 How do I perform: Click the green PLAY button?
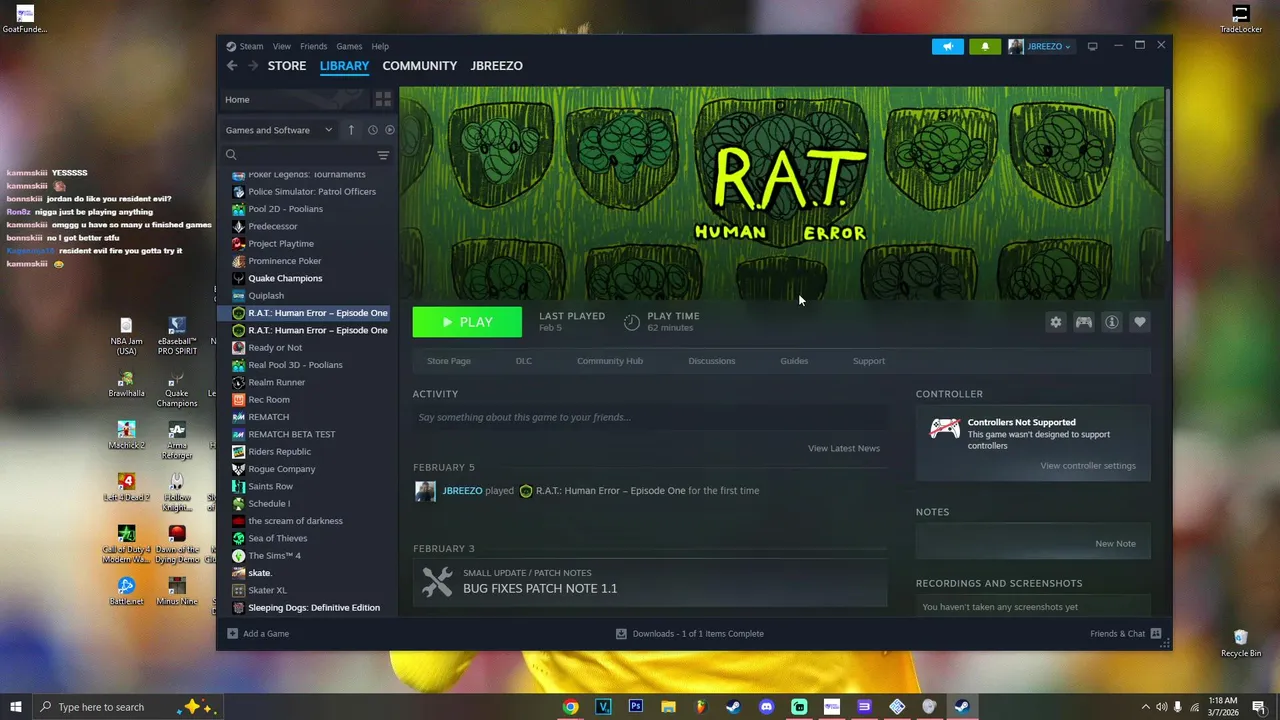coord(467,322)
